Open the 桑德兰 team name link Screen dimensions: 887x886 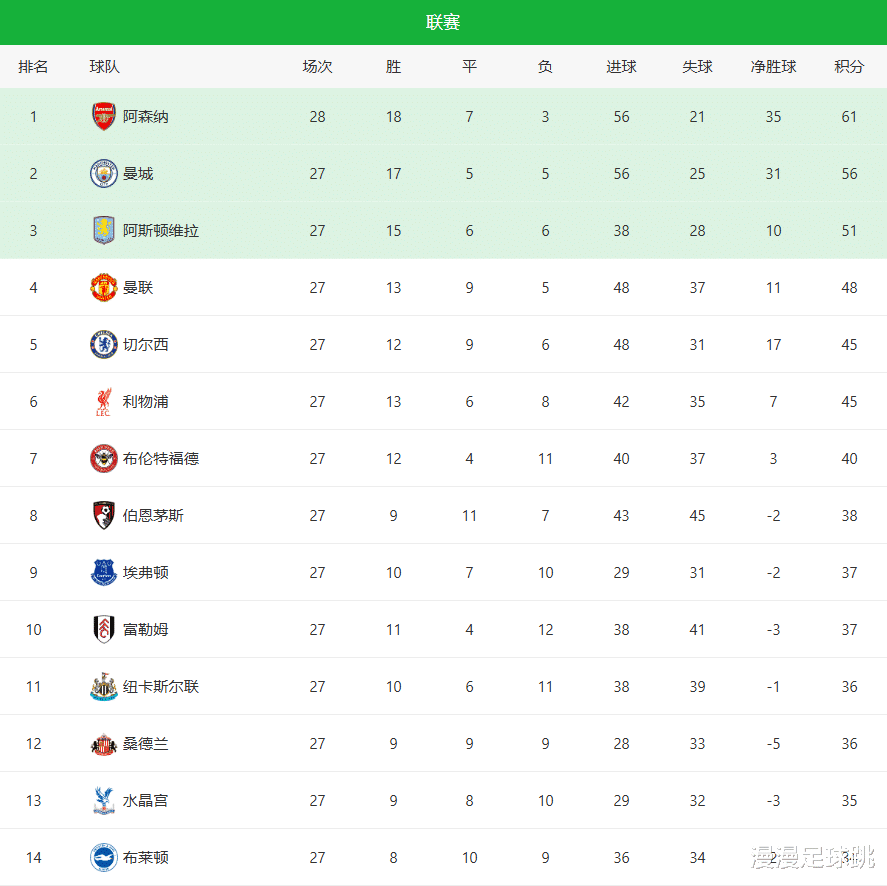(146, 744)
